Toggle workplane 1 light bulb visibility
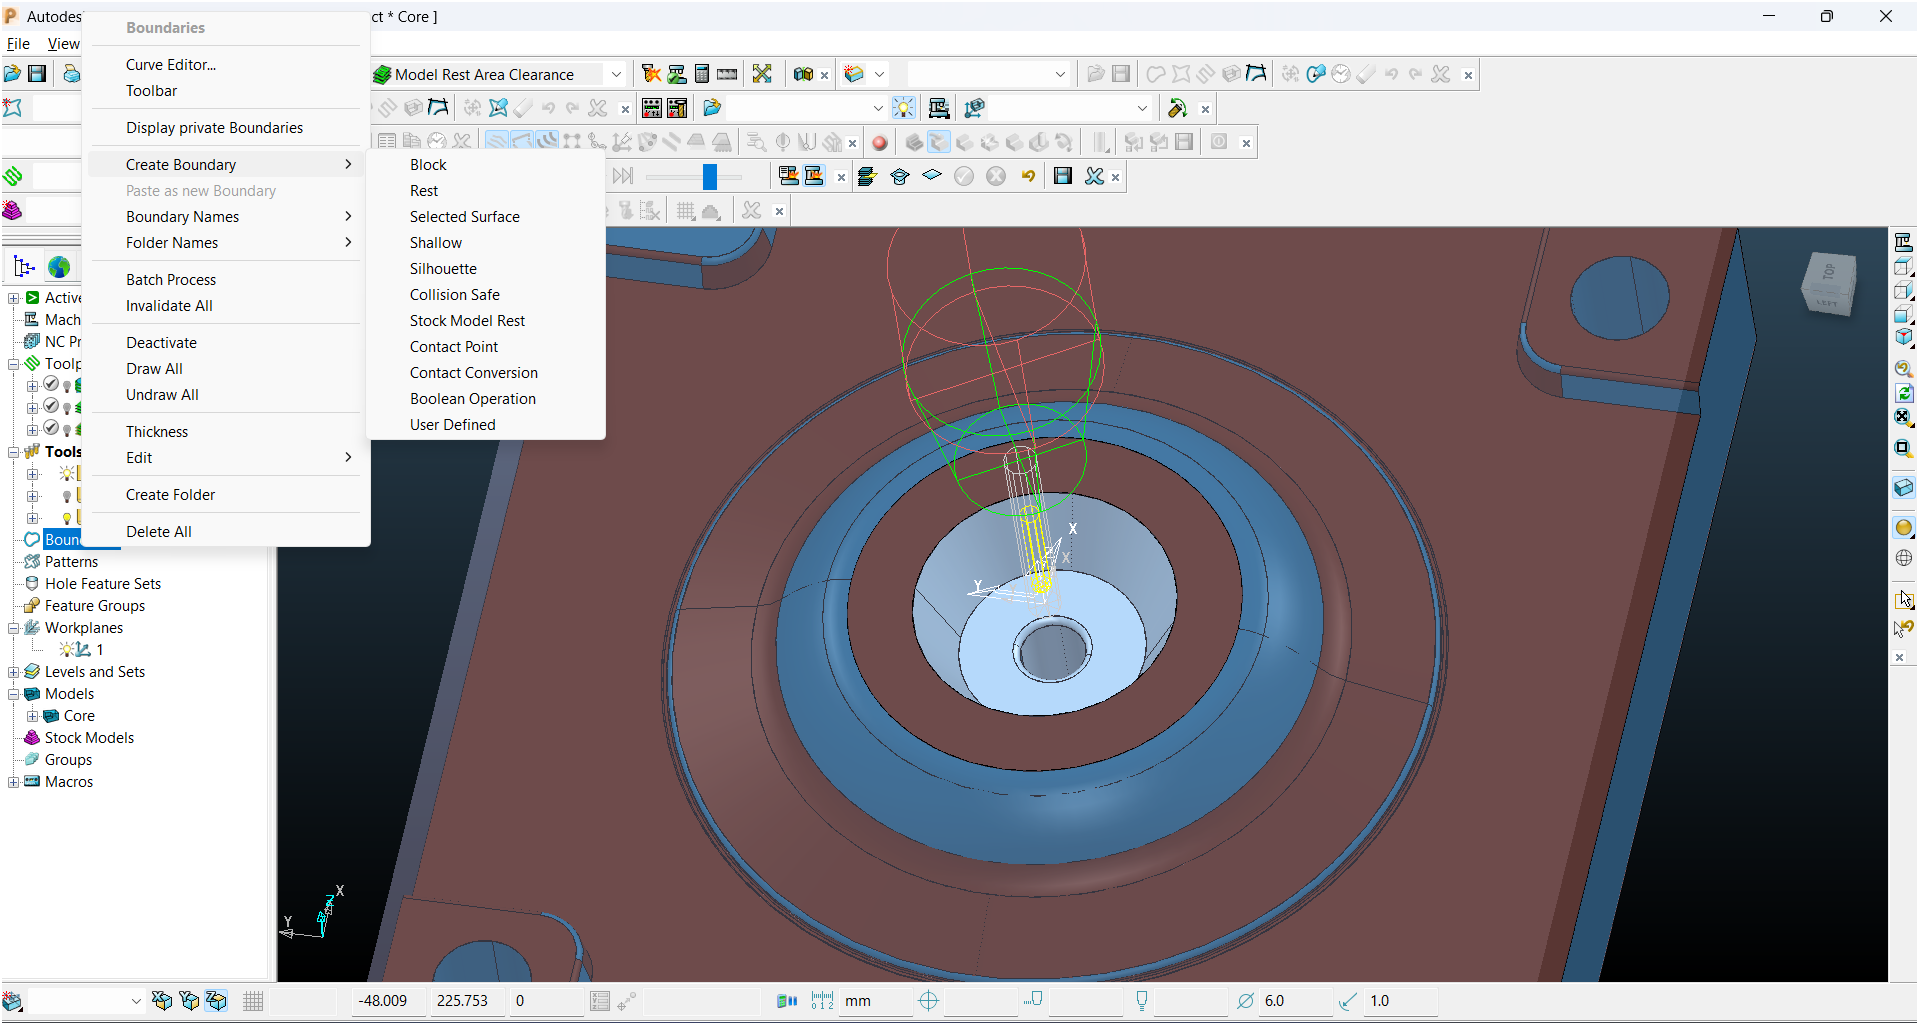 click(x=67, y=650)
